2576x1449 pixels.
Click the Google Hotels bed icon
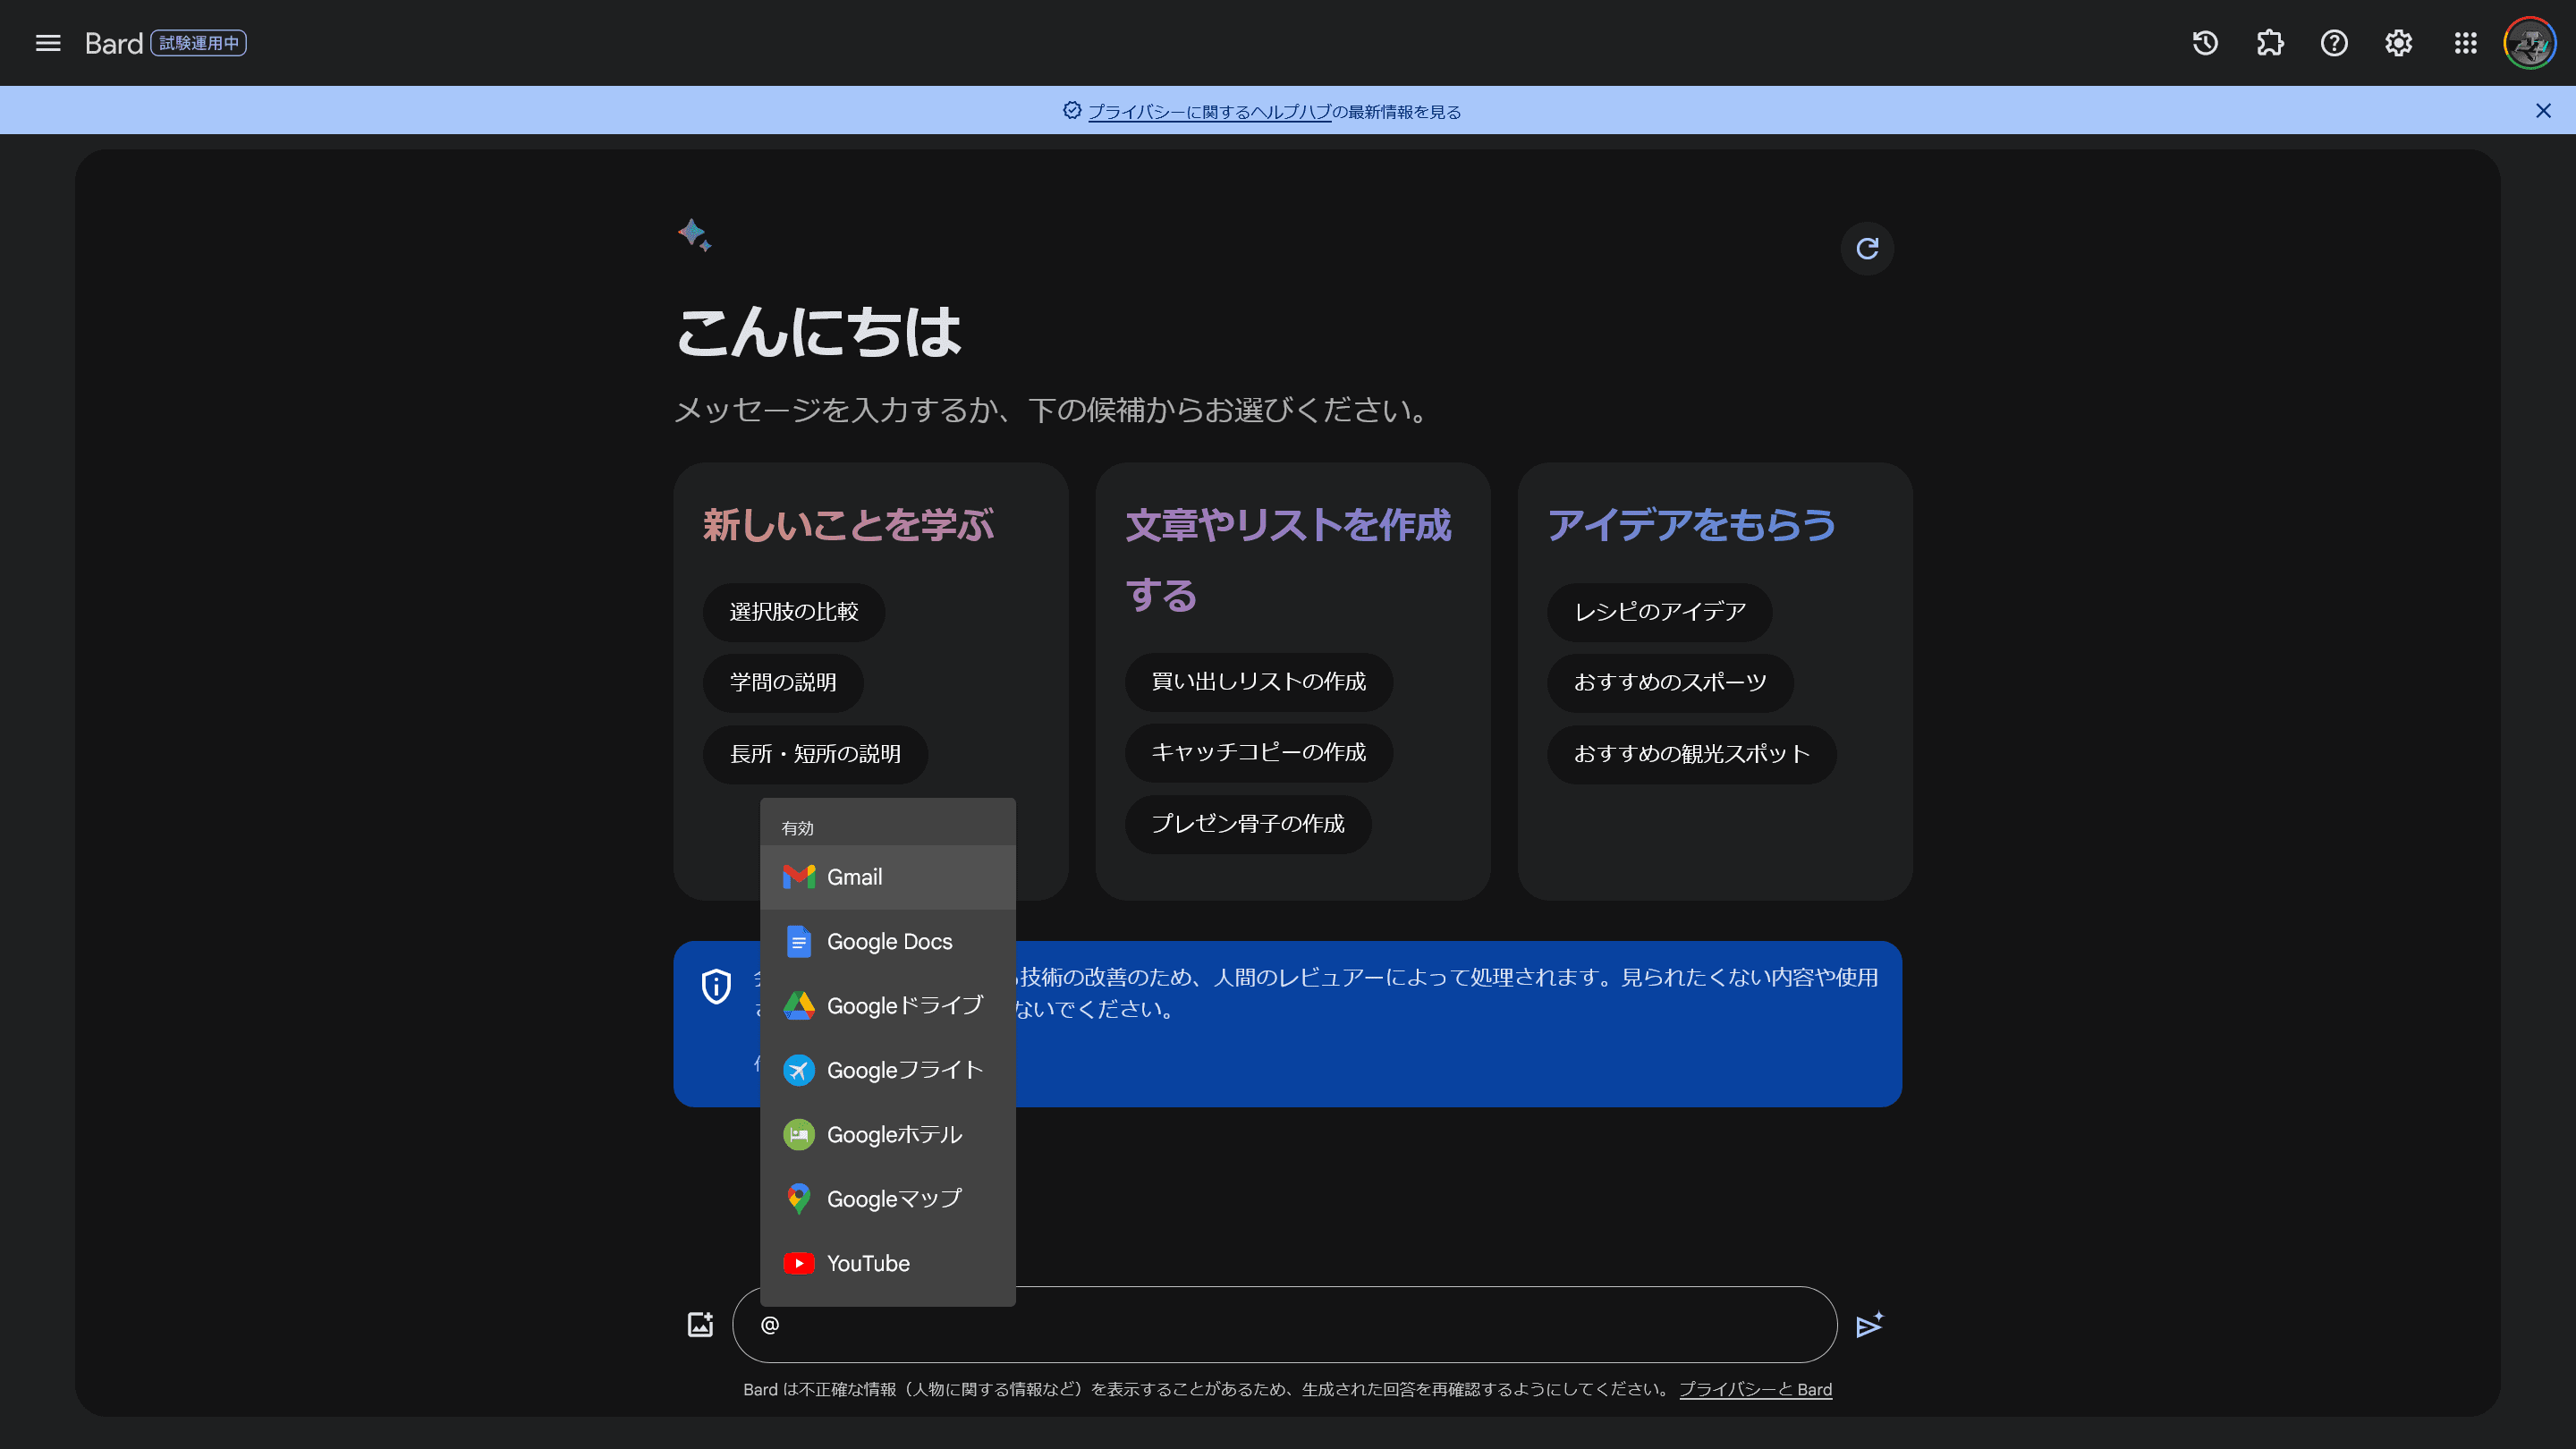click(798, 1134)
